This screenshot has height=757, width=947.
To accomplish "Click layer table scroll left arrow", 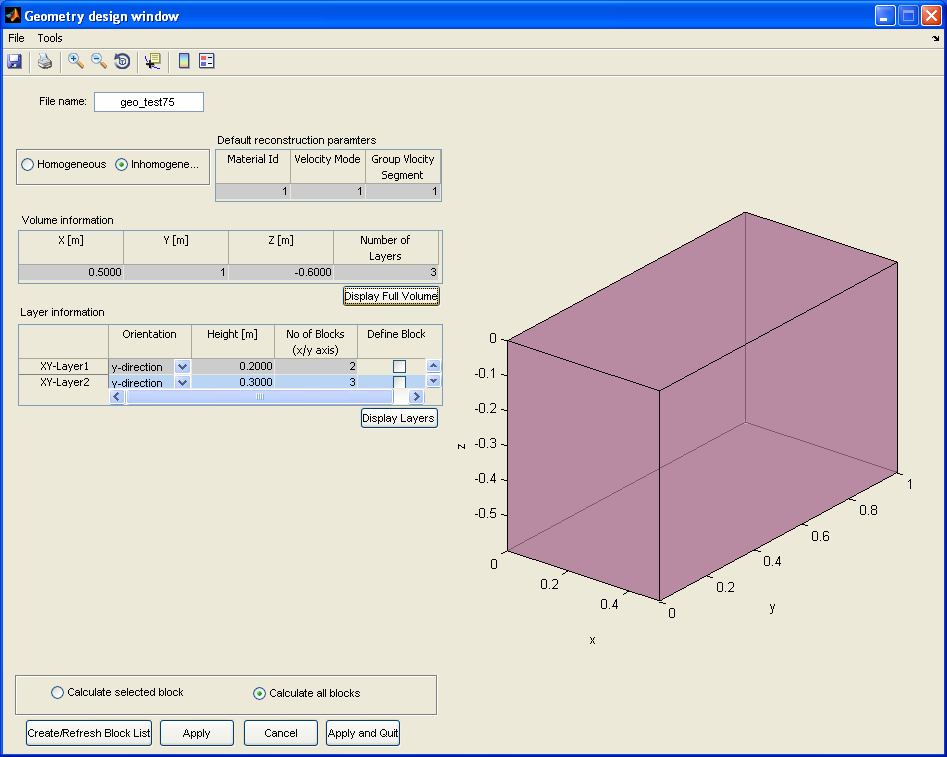I will pyautogui.click(x=117, y=396).
